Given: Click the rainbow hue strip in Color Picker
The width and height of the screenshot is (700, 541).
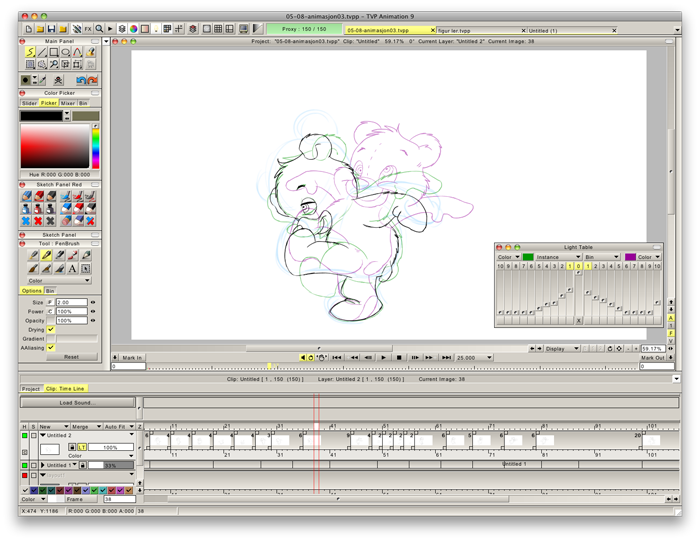Looking at the screenshot, I should 96,149.
